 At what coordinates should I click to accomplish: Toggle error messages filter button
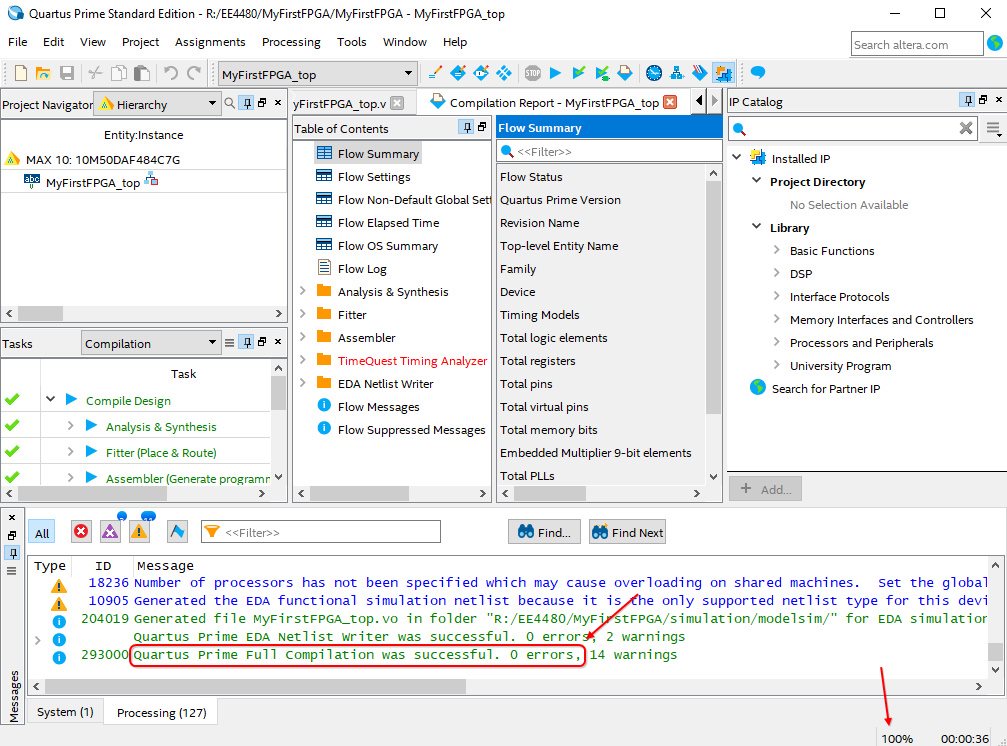coord(81,532)
